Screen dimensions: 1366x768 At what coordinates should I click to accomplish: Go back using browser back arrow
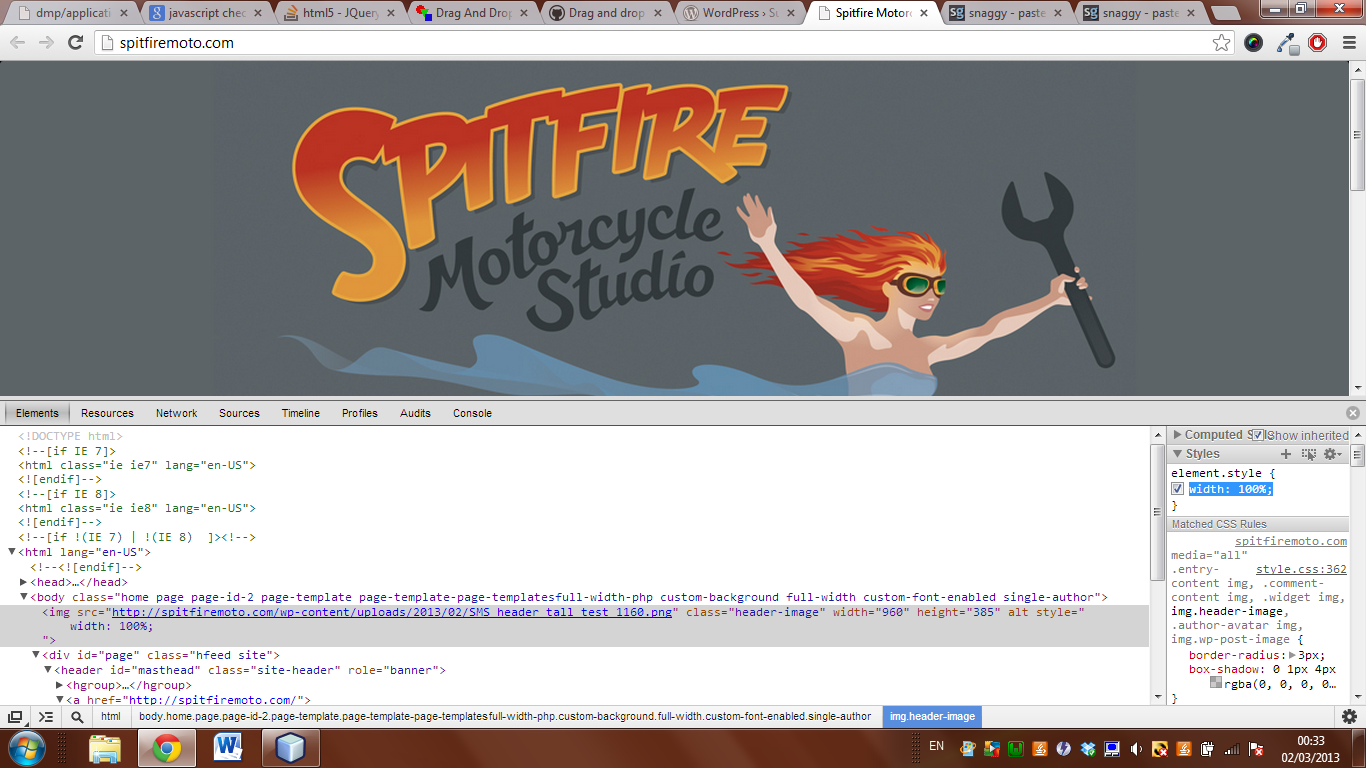click(x=17, y=43)
